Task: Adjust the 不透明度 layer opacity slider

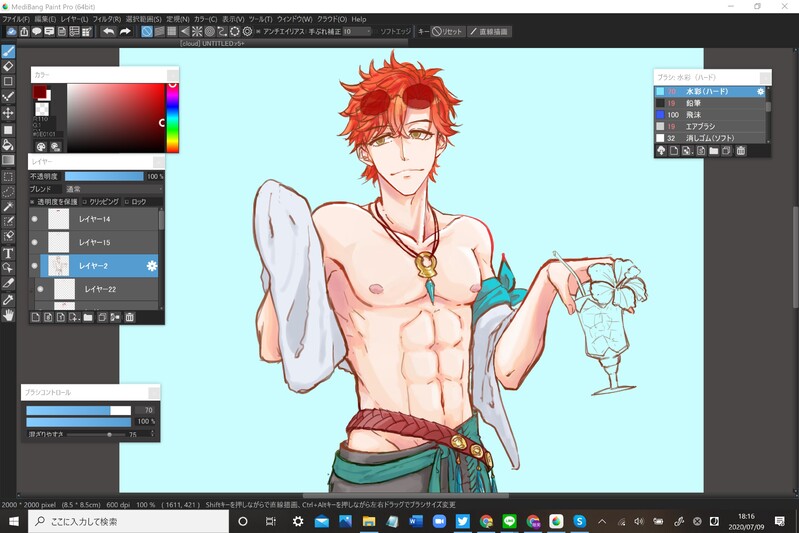Action: (104, 176)
